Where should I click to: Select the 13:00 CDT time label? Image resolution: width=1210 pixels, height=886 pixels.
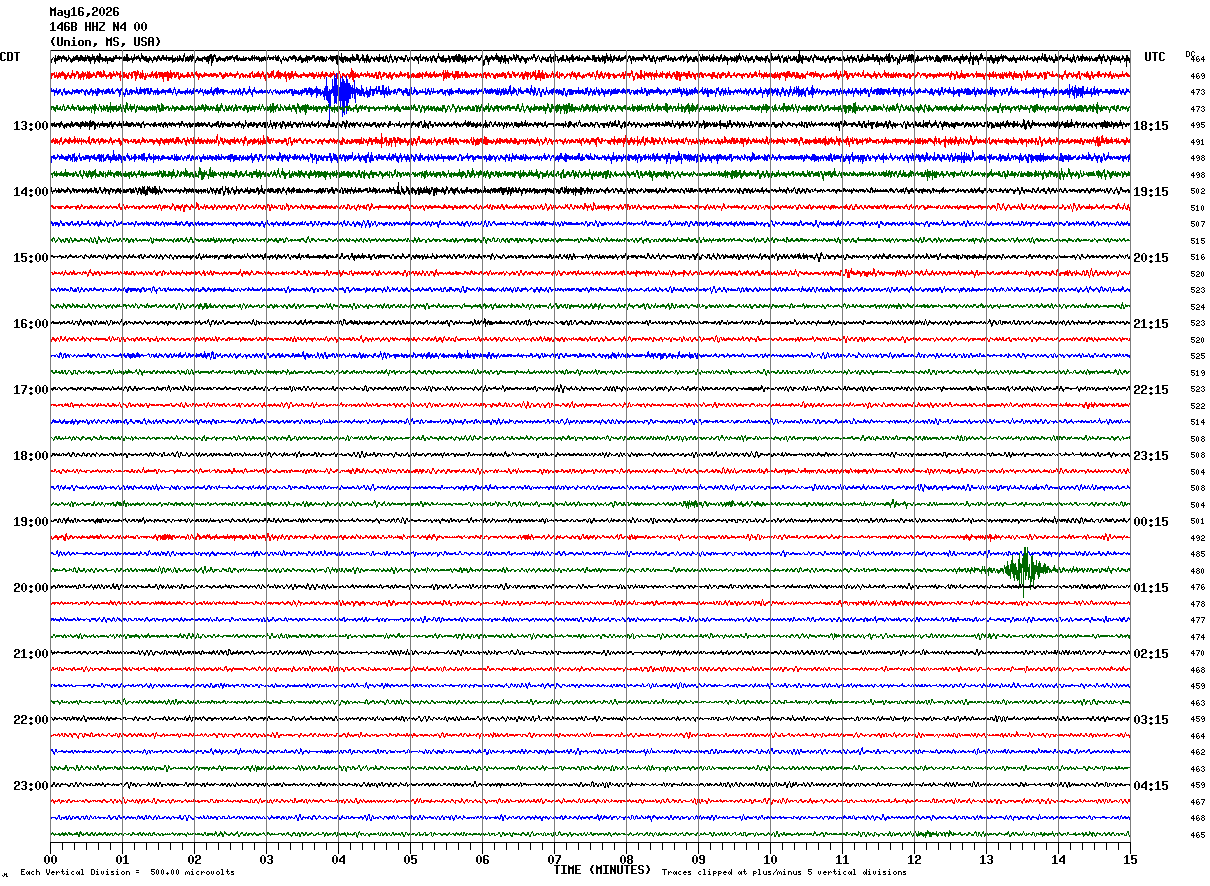pos(30,126)
